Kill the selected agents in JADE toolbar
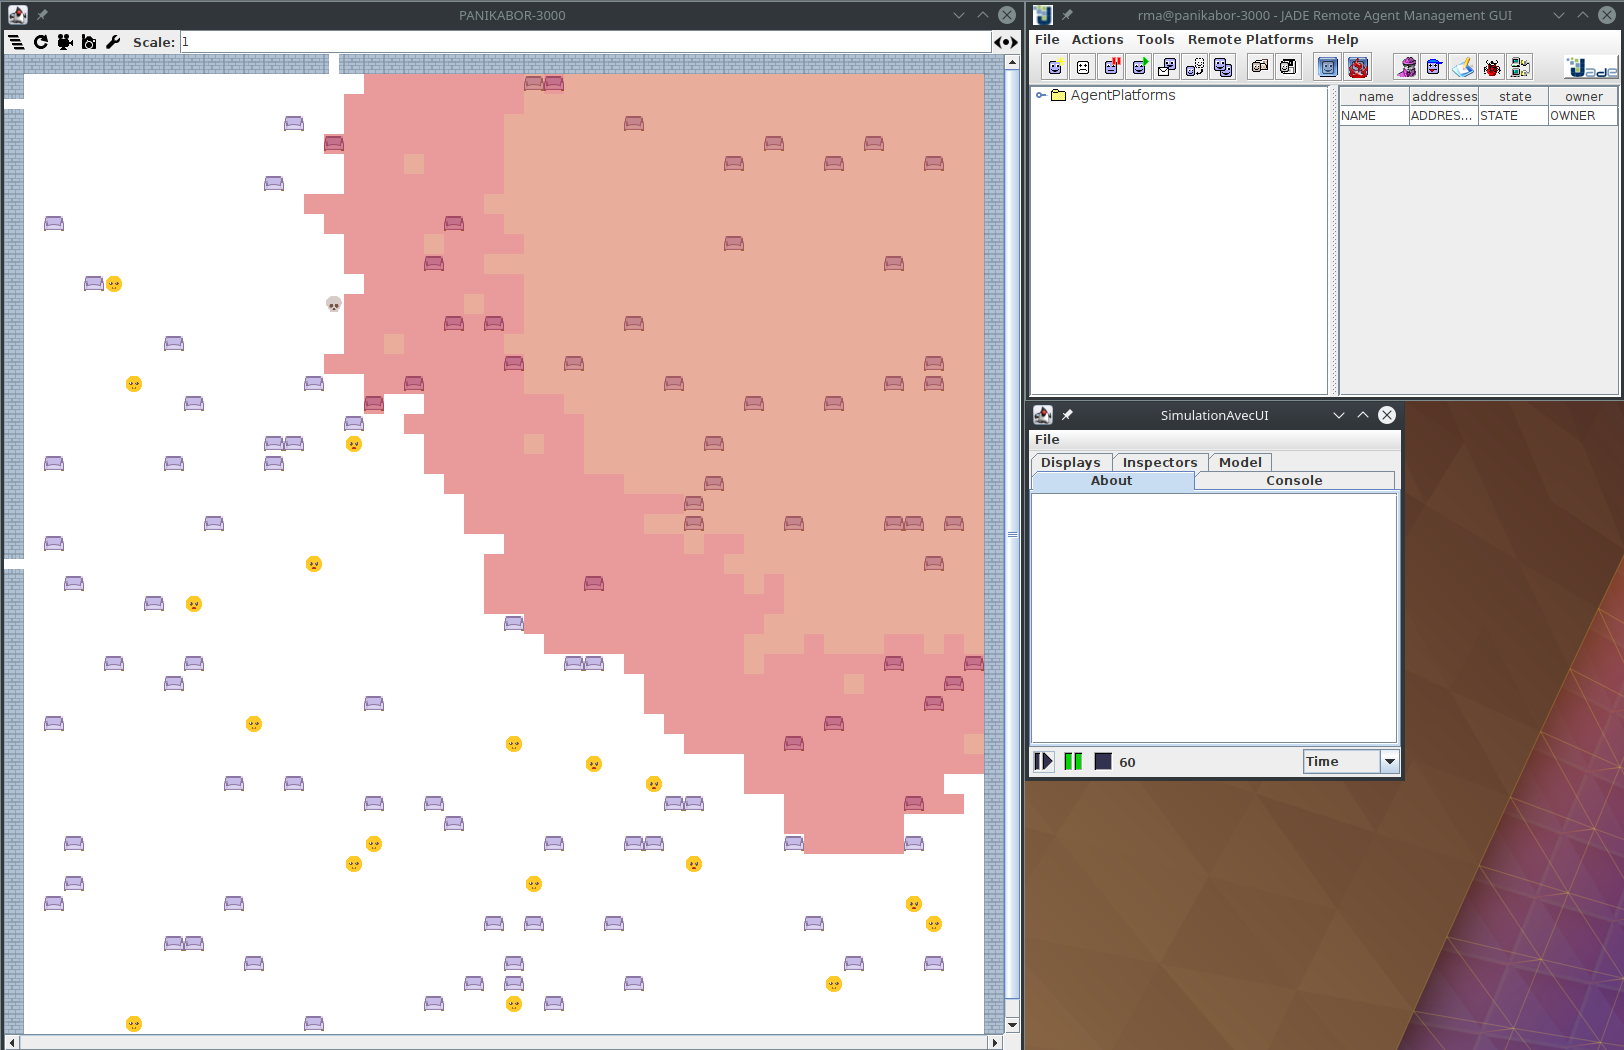Image resolution: width=1624 pixels, height=1050 pixels. pyautogui.click(x=1083, y=67)
